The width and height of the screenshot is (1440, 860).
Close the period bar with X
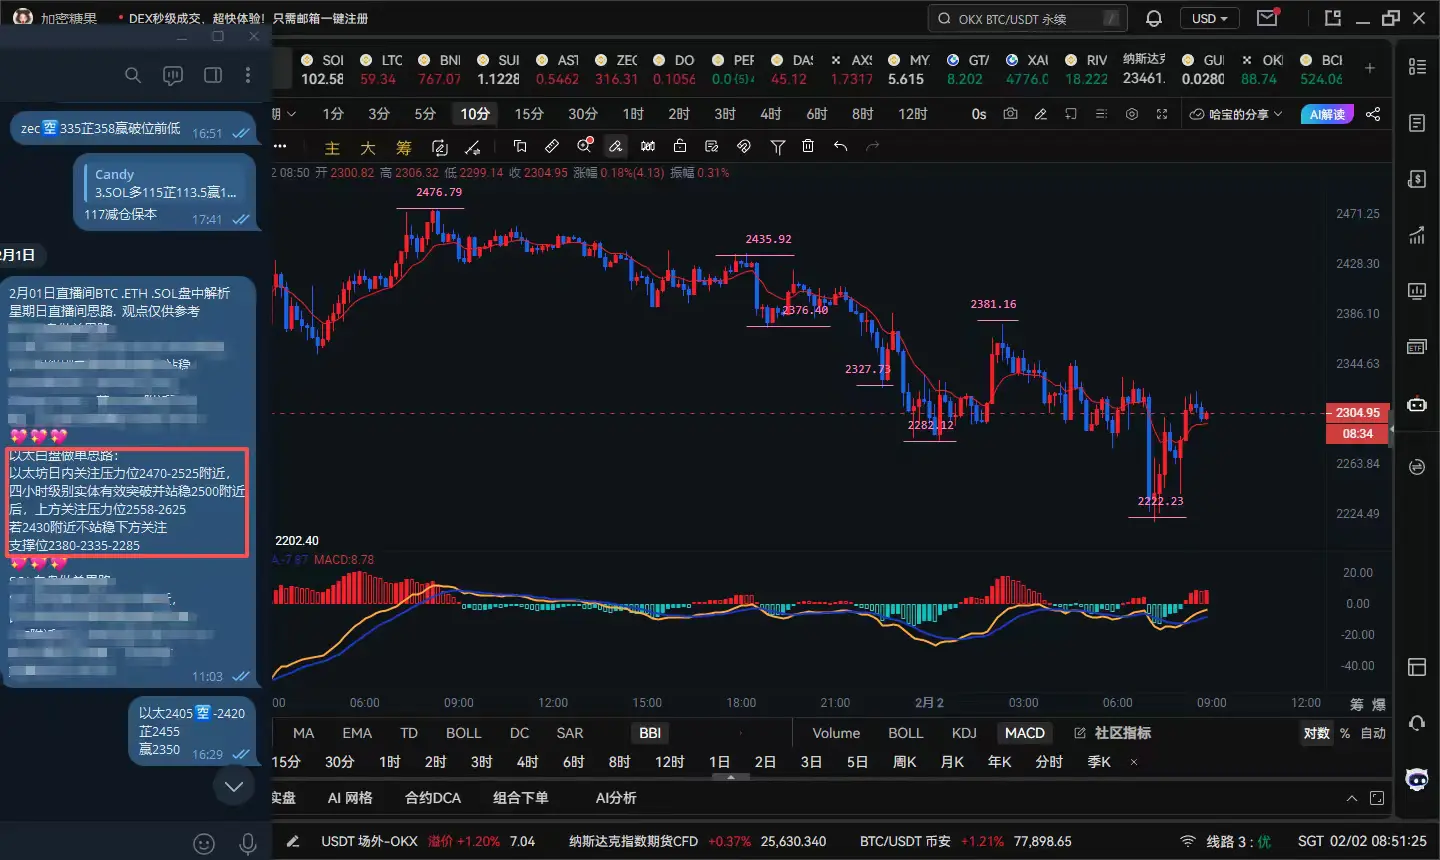[x=1134, y=762]
